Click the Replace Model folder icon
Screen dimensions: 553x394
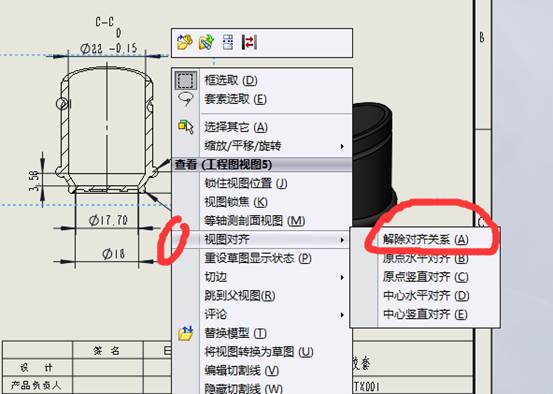pos(186,333)
